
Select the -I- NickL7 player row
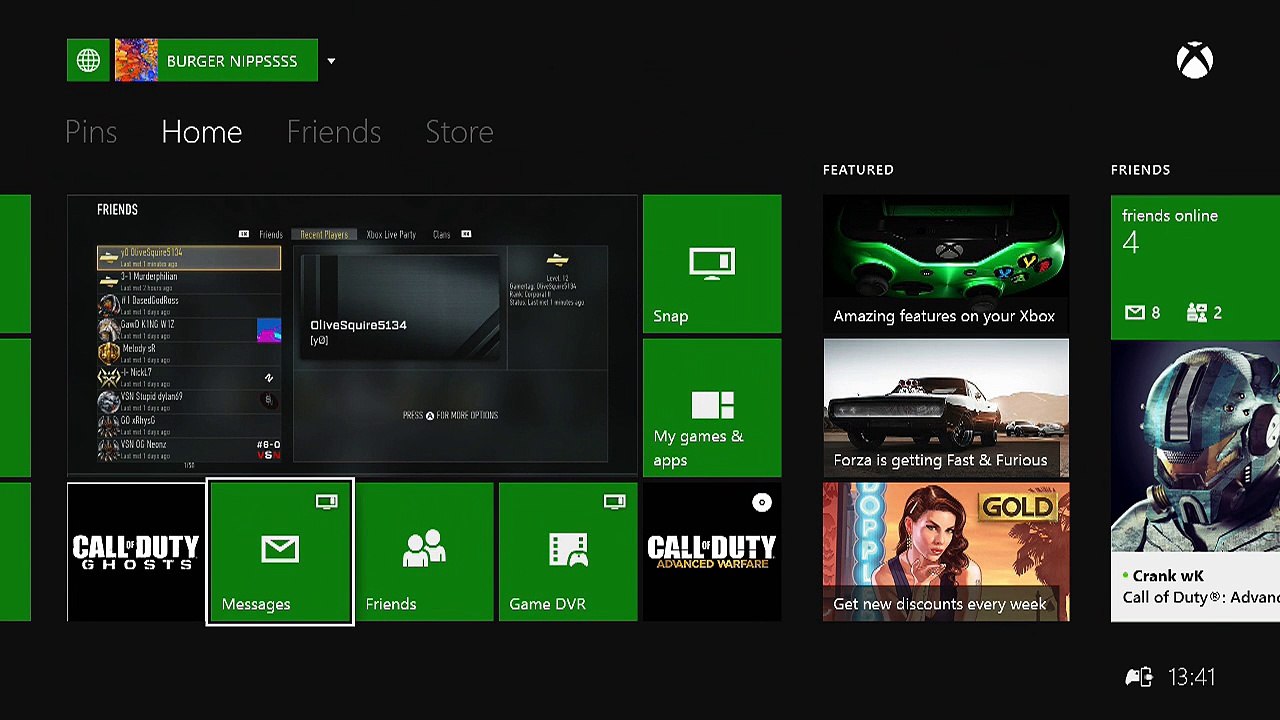(x=189, y=377)
